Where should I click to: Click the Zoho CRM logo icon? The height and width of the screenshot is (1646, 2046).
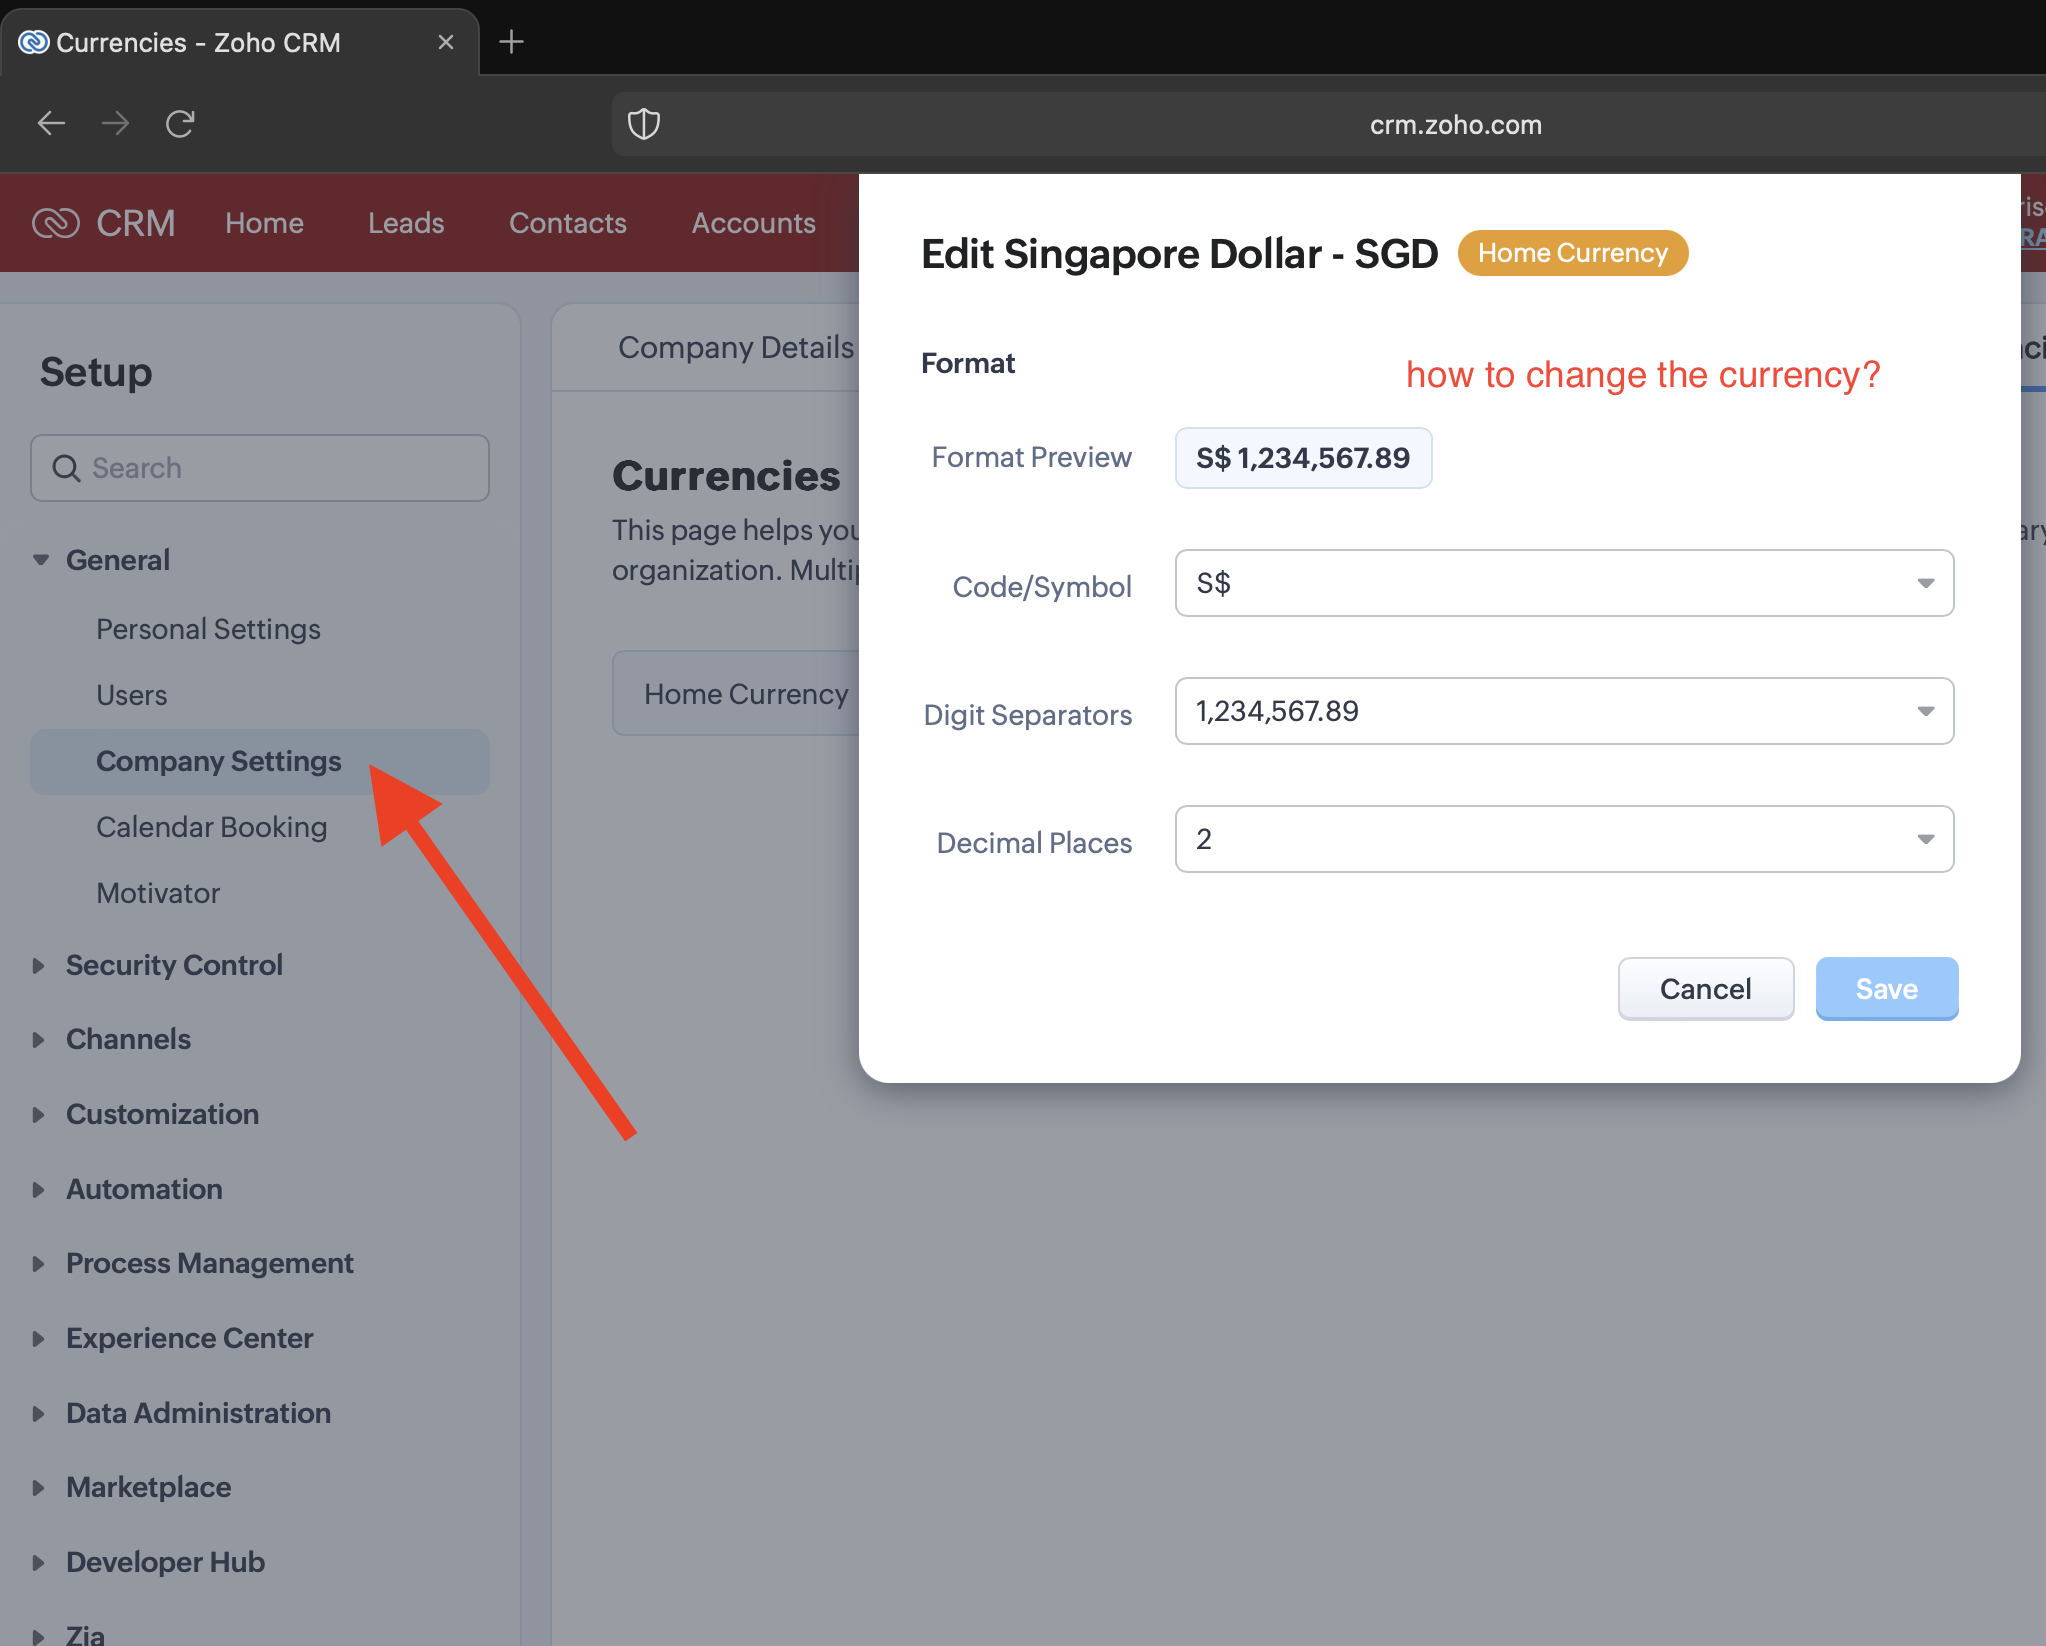pyautogui.click(x=56, y=223)
